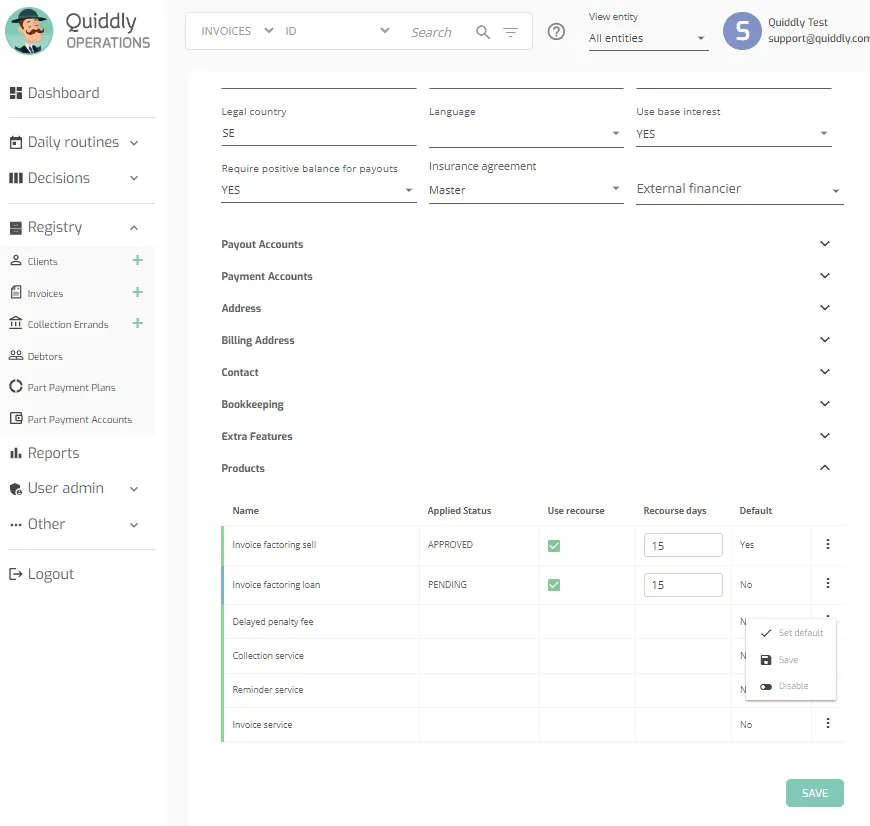Choose Save in the context menu

click(791, 660)
